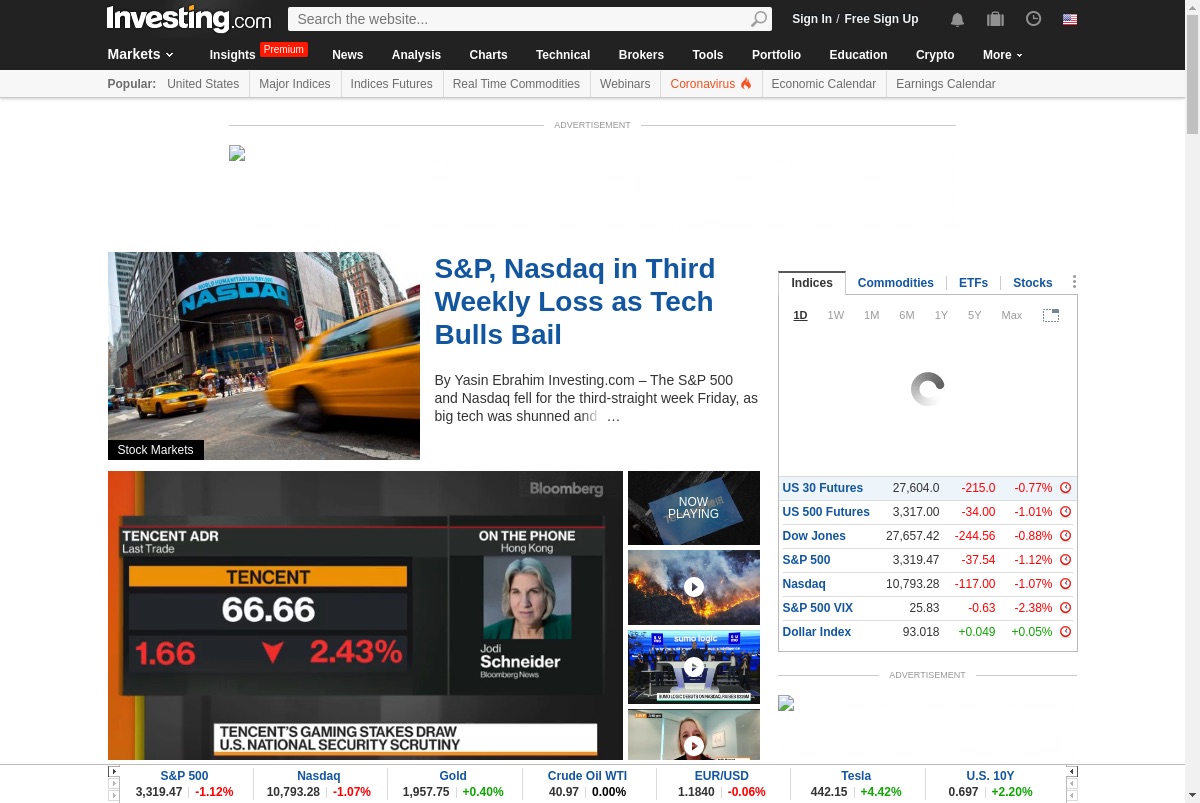Open the chart widget options dots
Viewport: 1200px width, 803px height.
pyautogui.click(x=1074, y=282)
